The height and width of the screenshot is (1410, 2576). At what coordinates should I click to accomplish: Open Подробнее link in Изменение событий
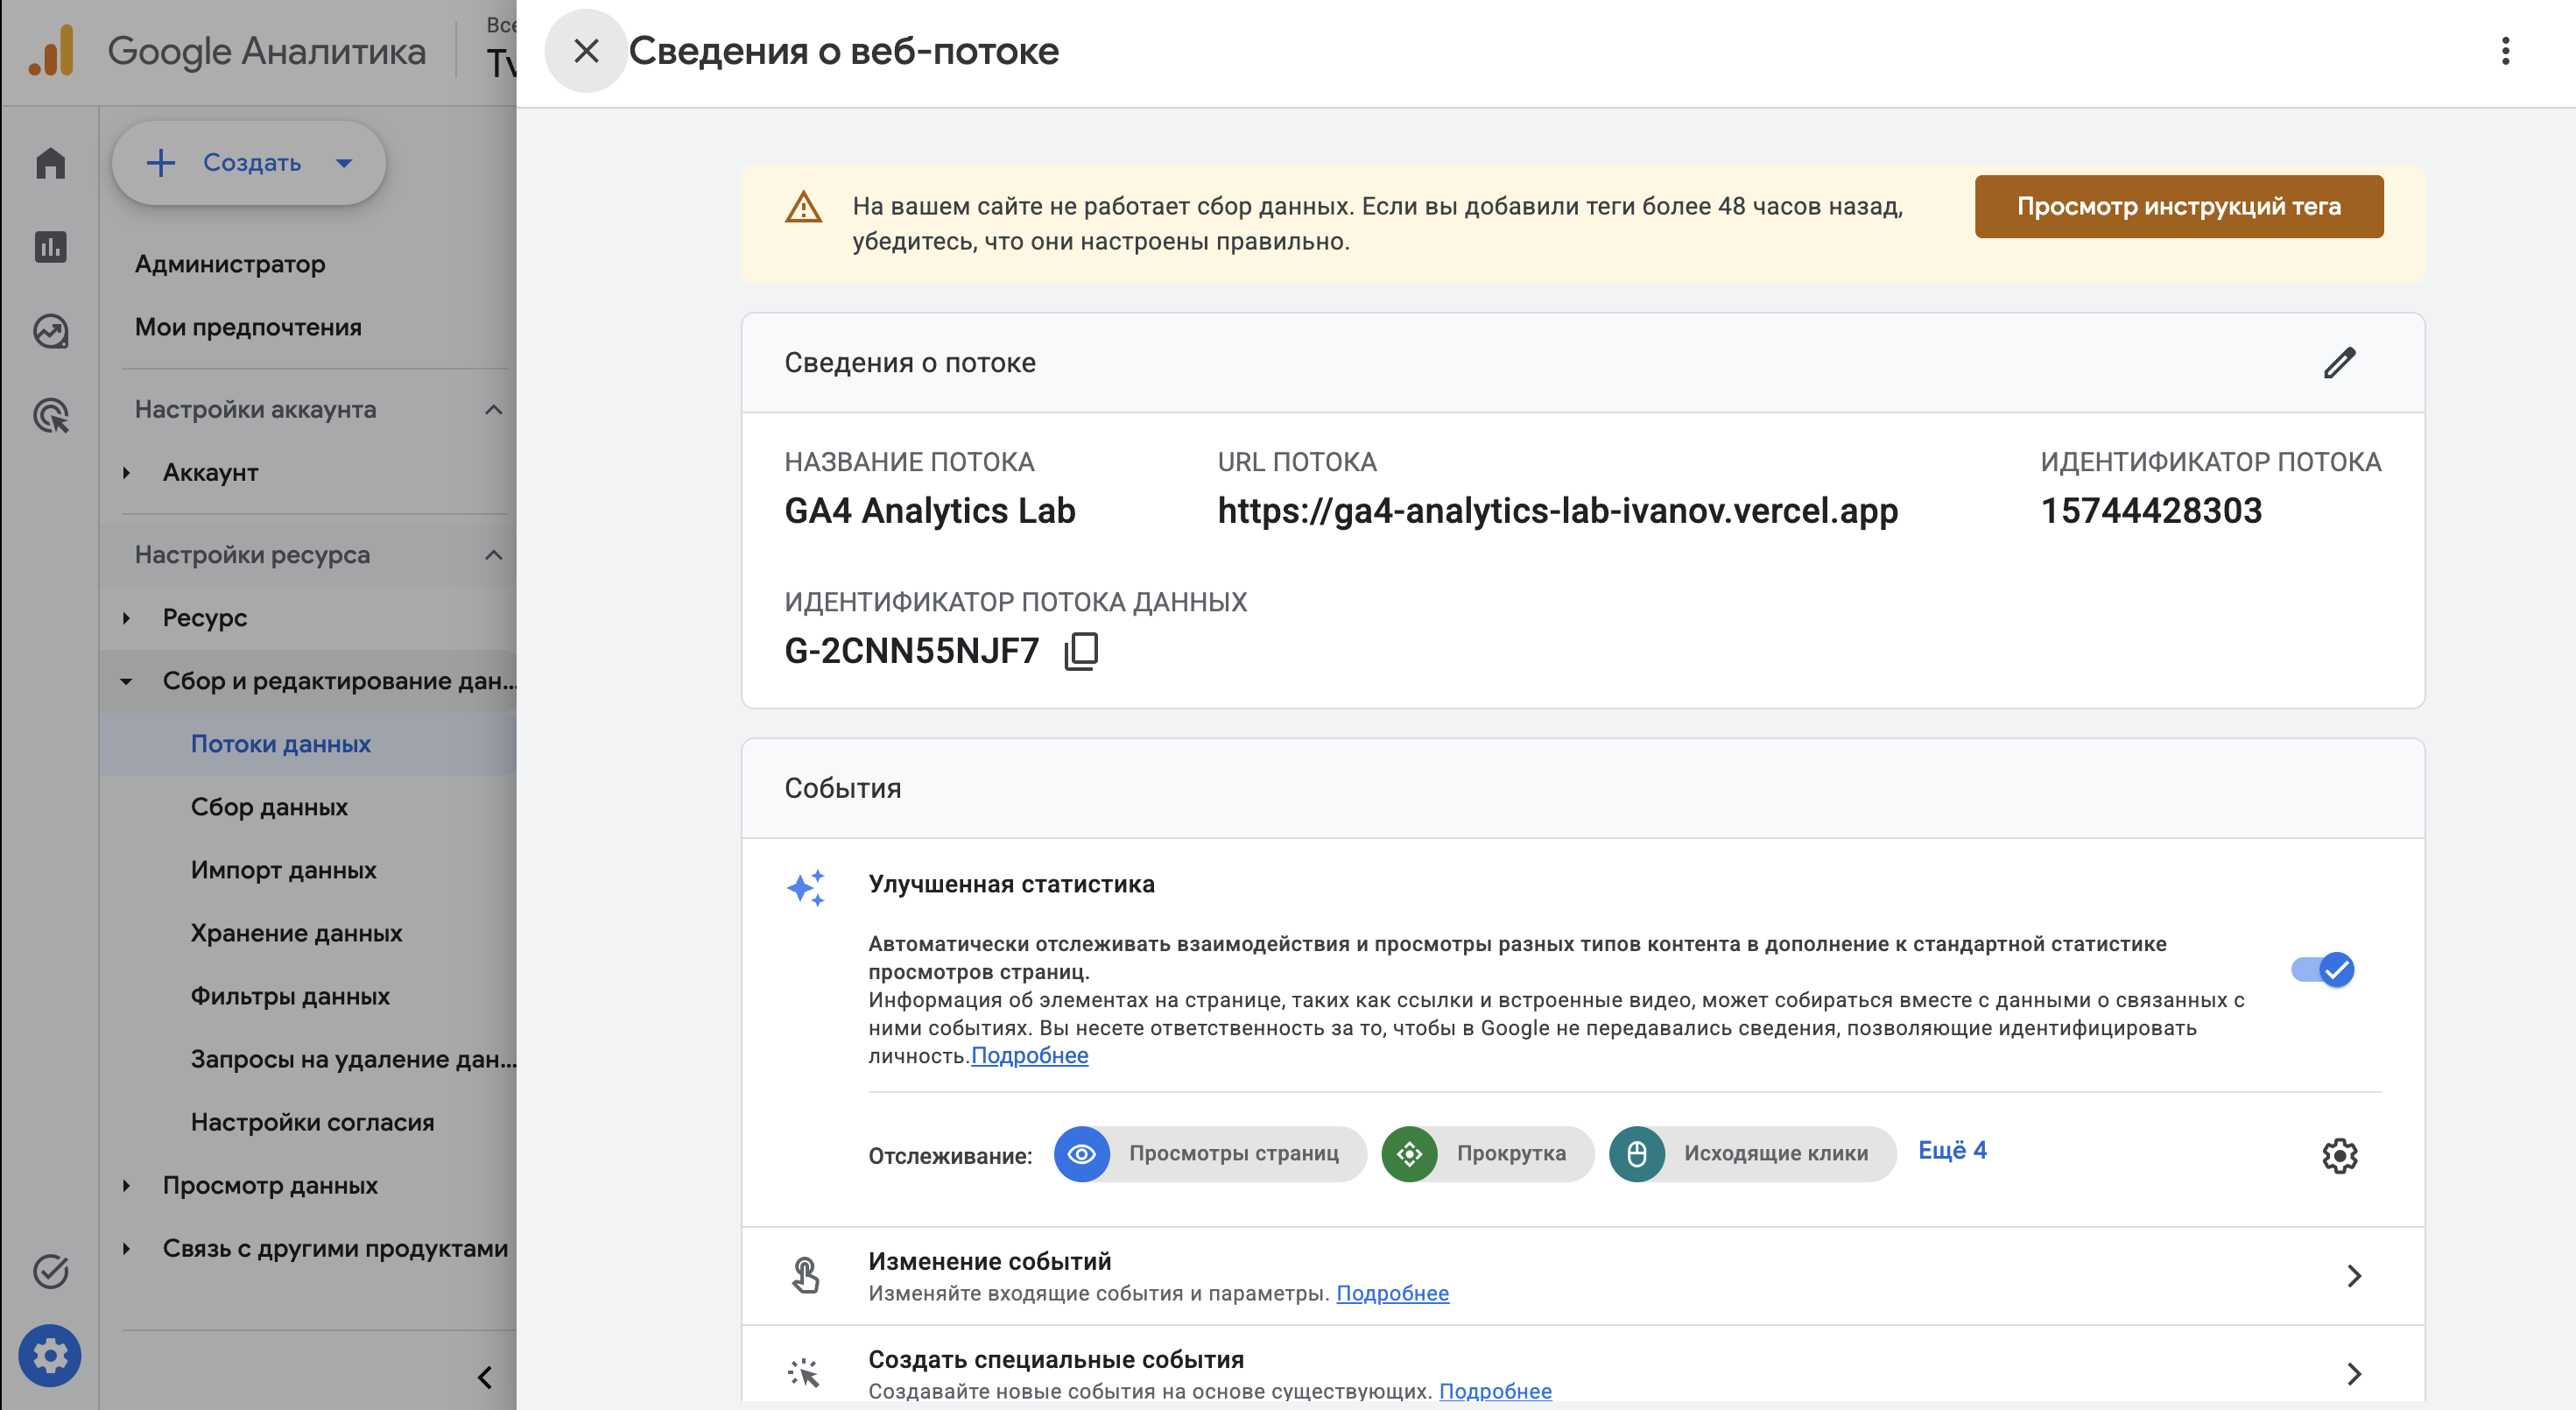(1392, 1294)
